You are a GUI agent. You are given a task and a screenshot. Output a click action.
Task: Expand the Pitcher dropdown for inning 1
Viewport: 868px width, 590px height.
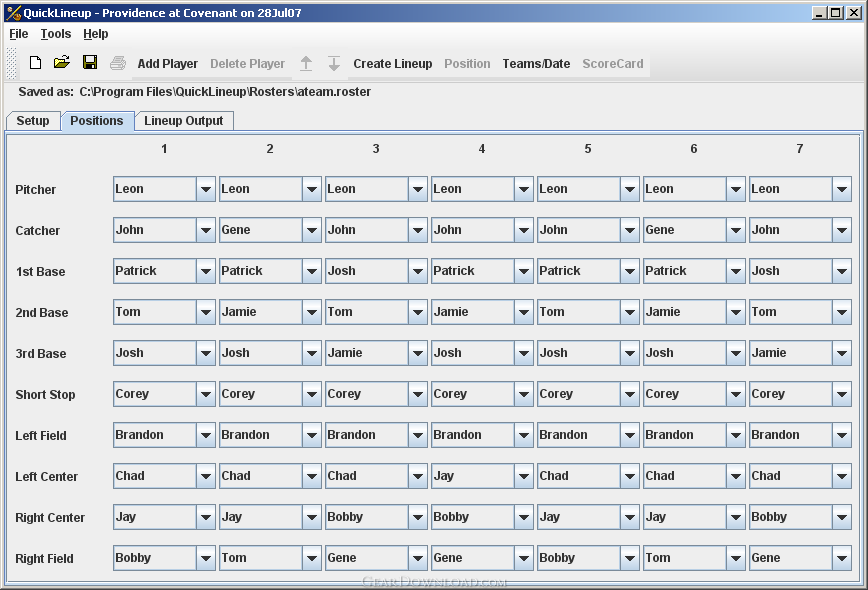pos(206,189)
